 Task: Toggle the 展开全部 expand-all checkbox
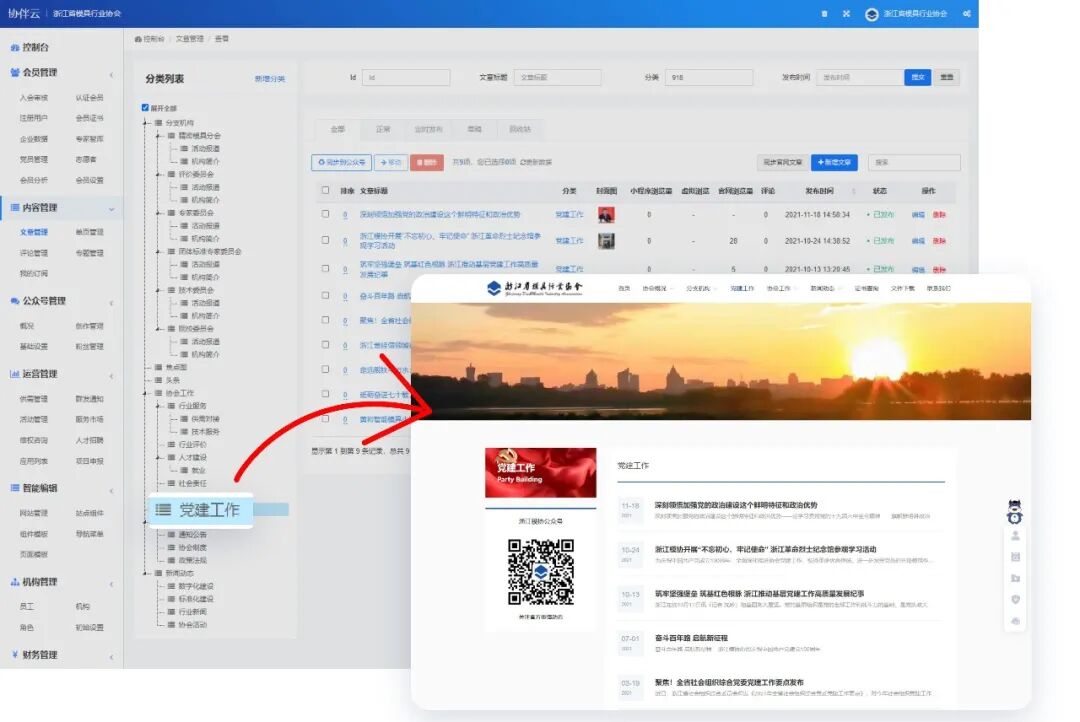[x=145, y=107]
